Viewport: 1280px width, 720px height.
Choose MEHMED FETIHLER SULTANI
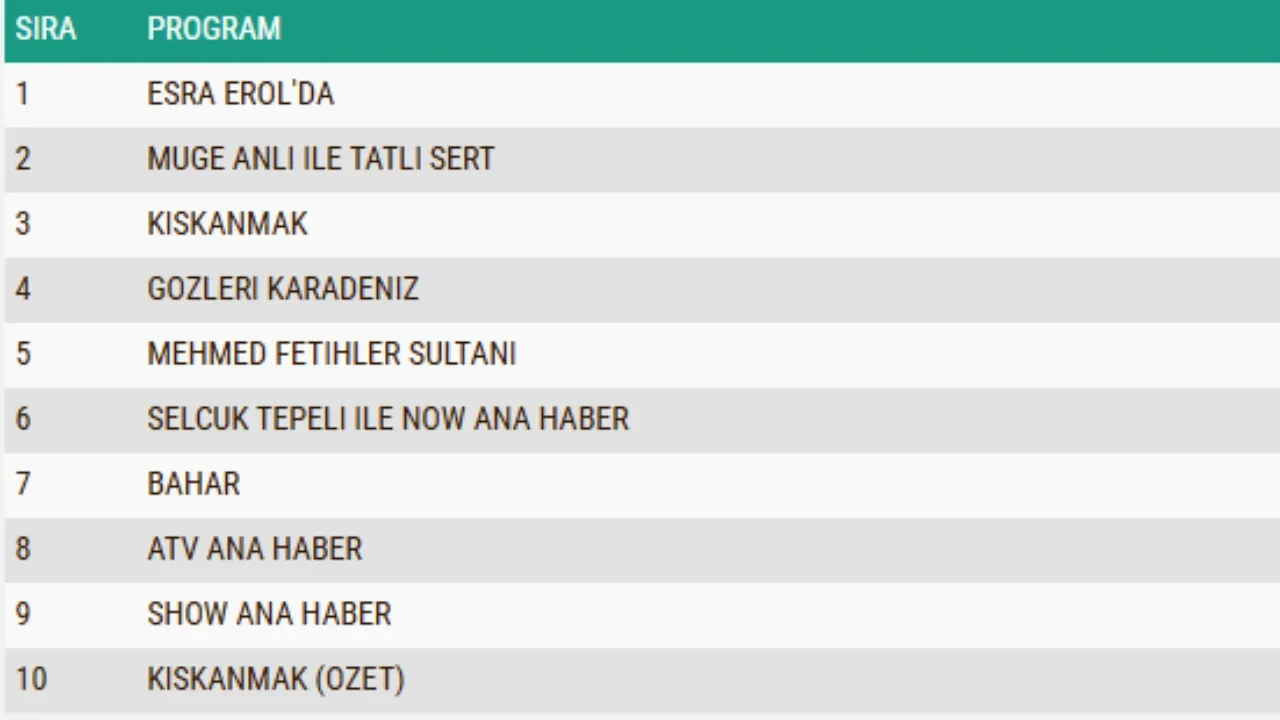click(x=331, y=354)
